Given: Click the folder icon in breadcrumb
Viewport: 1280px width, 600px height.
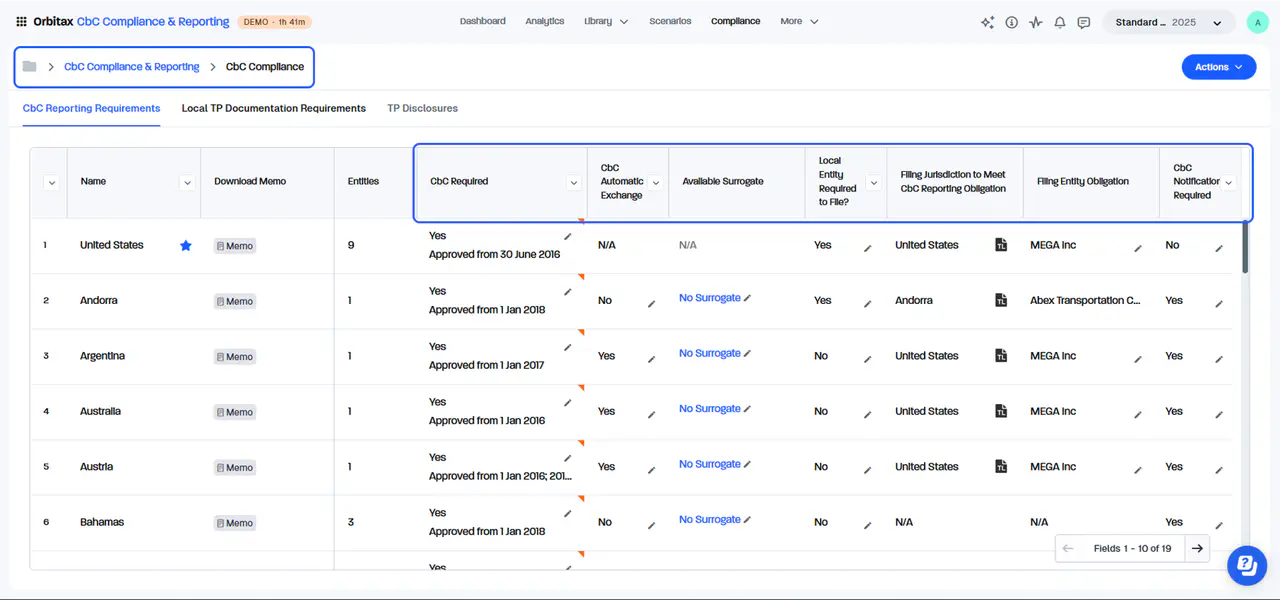Looking at the screenshot, I should (30, 66).
